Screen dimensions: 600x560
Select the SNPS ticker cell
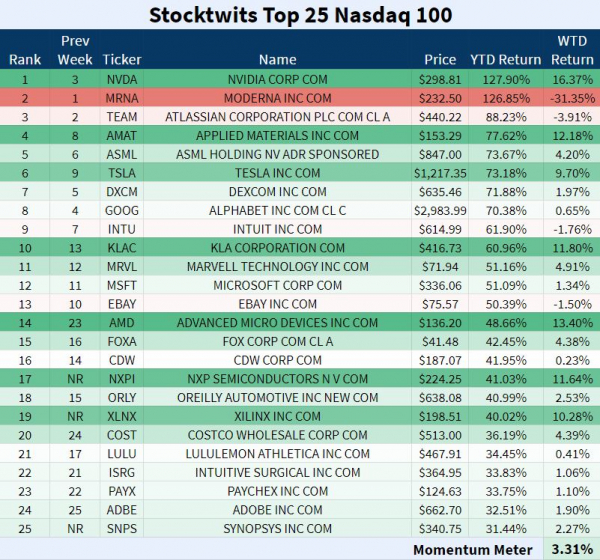[122, 530]
